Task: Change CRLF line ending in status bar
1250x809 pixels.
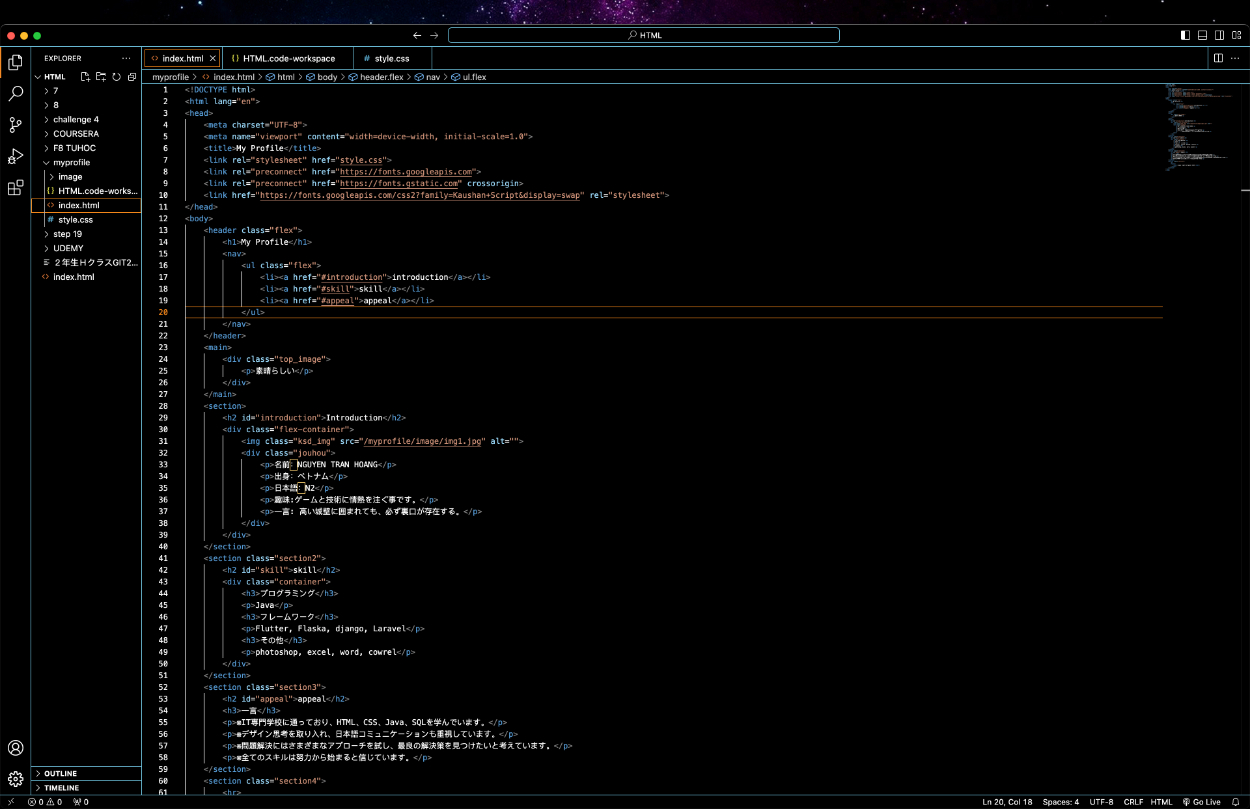Action: pyautogui.click(x=1133, y=801)
